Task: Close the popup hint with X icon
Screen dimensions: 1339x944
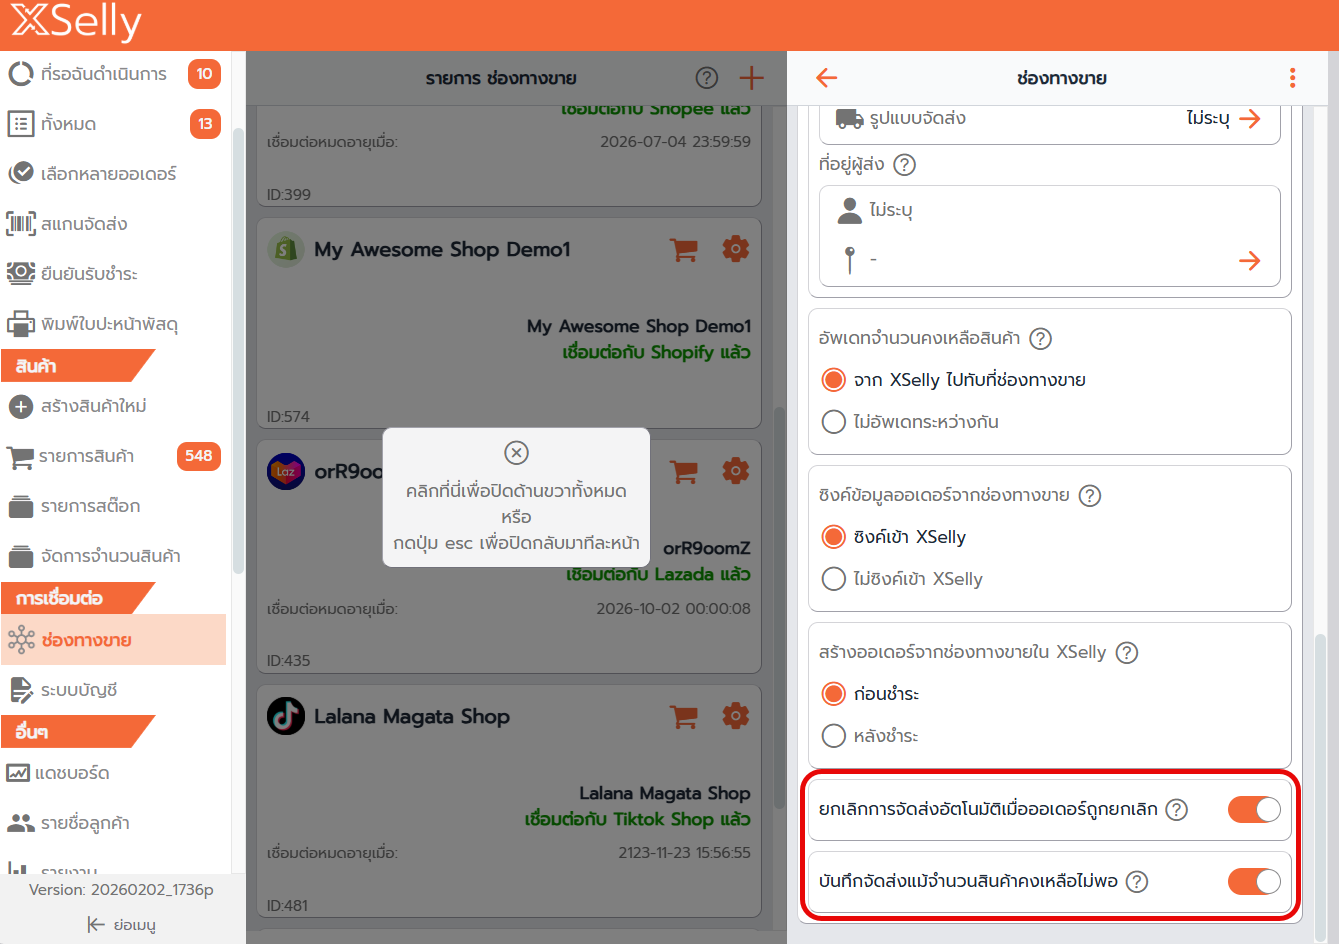Action: coord(516,453)
